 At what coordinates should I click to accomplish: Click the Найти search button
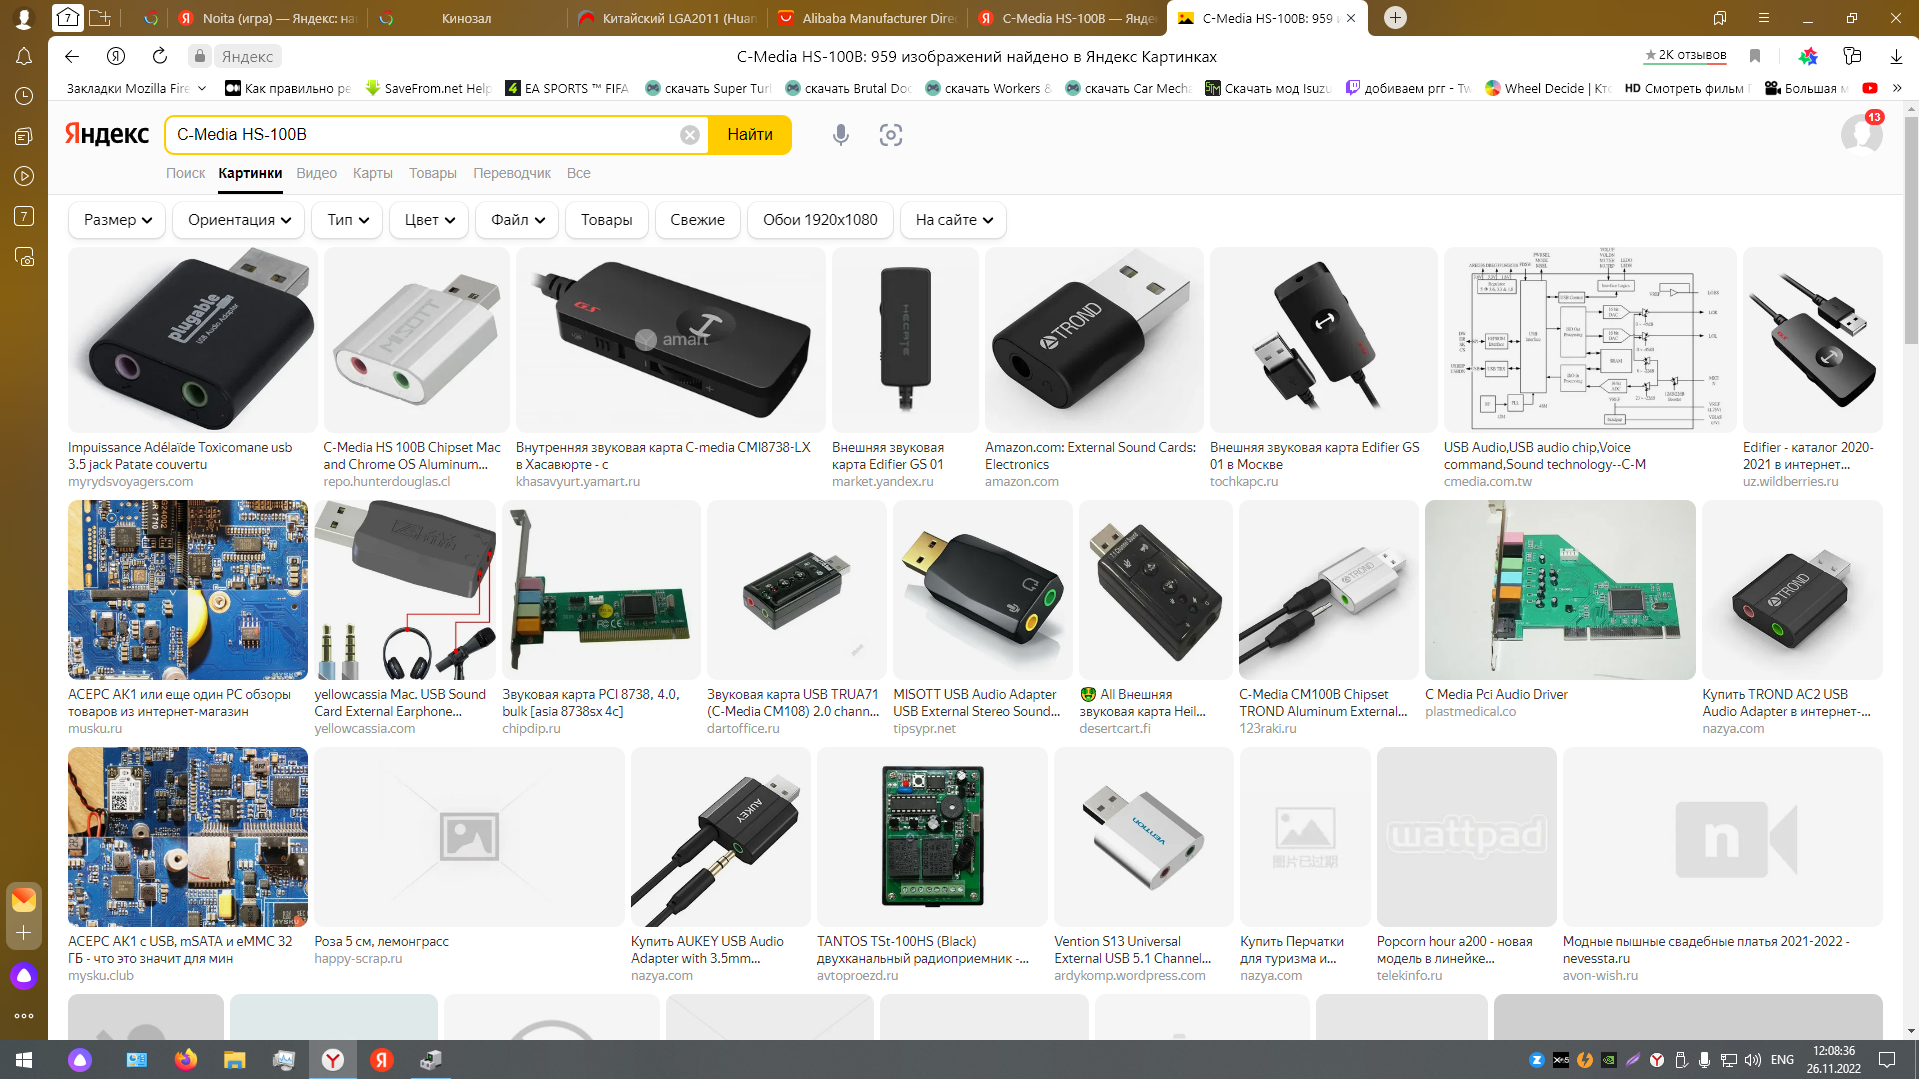click(750, 135)
